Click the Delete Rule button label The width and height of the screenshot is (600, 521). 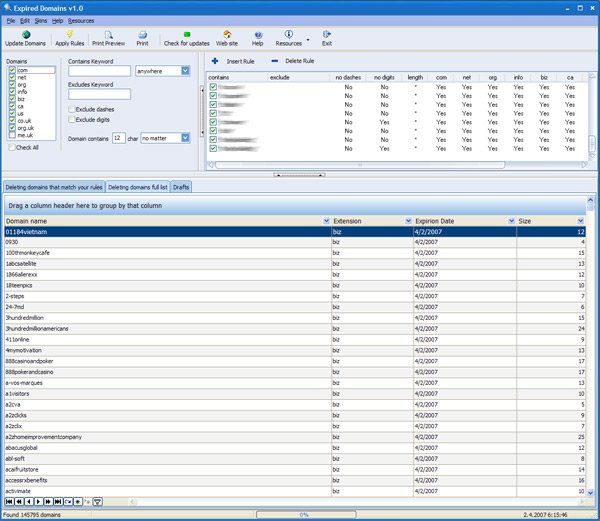click(300, 61)
